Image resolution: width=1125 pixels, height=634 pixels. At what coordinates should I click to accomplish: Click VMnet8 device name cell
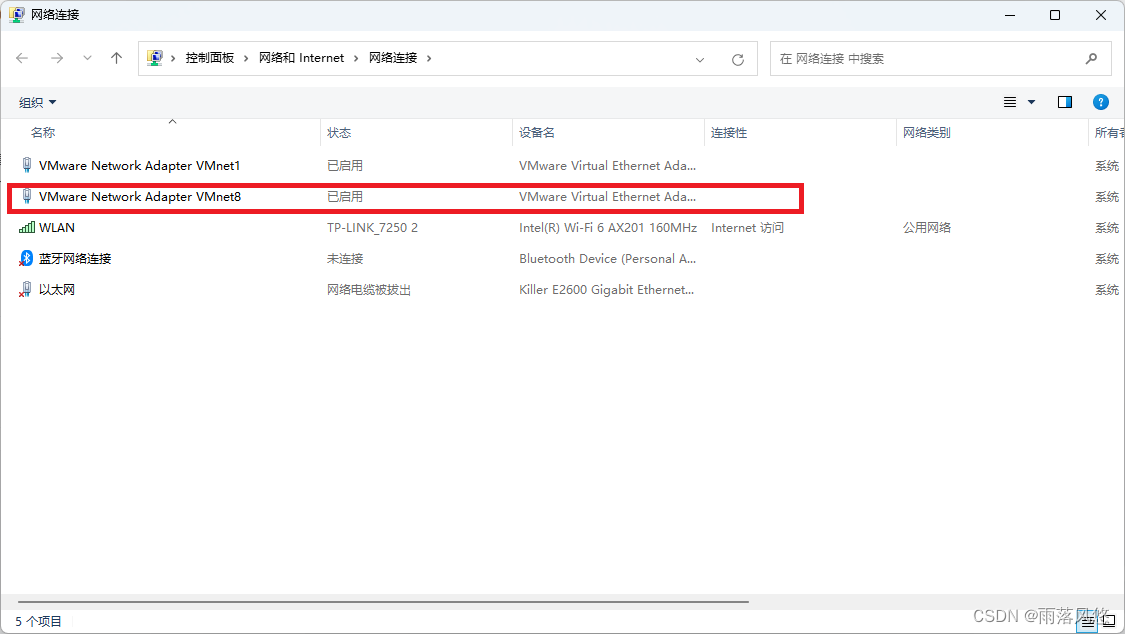coord(607,197)
